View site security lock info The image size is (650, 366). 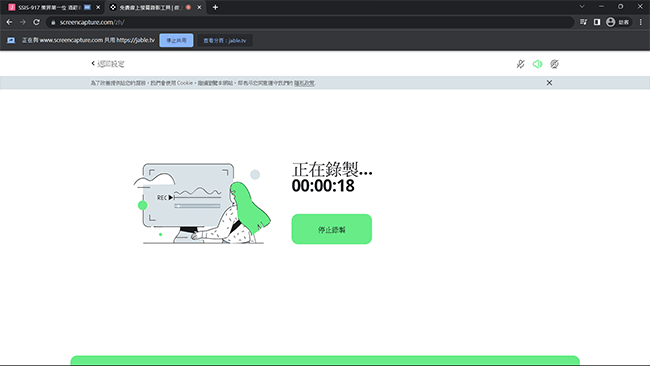[x=53, y=22]
